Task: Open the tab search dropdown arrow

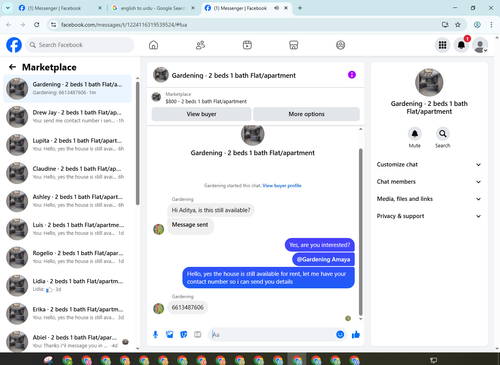Action: coord(8,8)
